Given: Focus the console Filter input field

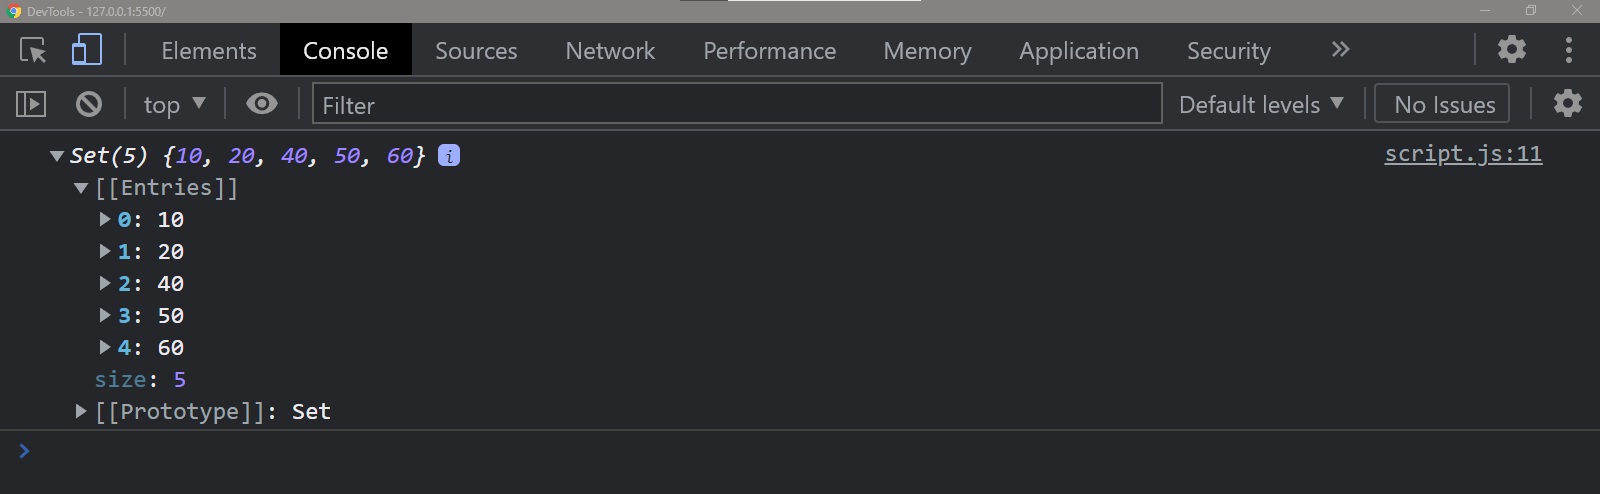Looking at the screenshot, I should (736, 104).
